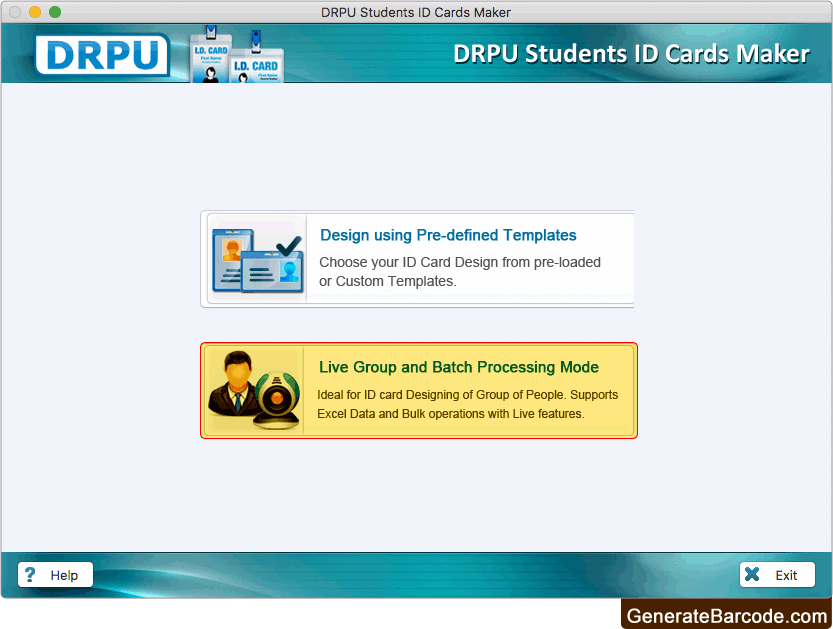The width and height of the screenshot is (833, 629).
Task: Click the person with webcam icon
Action: pyautogui.click(x=254, y=390)
